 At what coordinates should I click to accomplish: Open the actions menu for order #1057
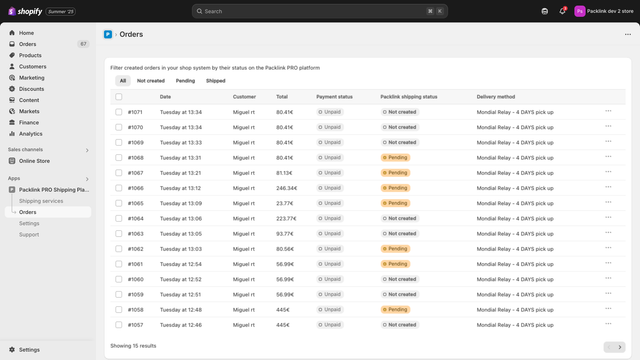(x=608, y=324)
